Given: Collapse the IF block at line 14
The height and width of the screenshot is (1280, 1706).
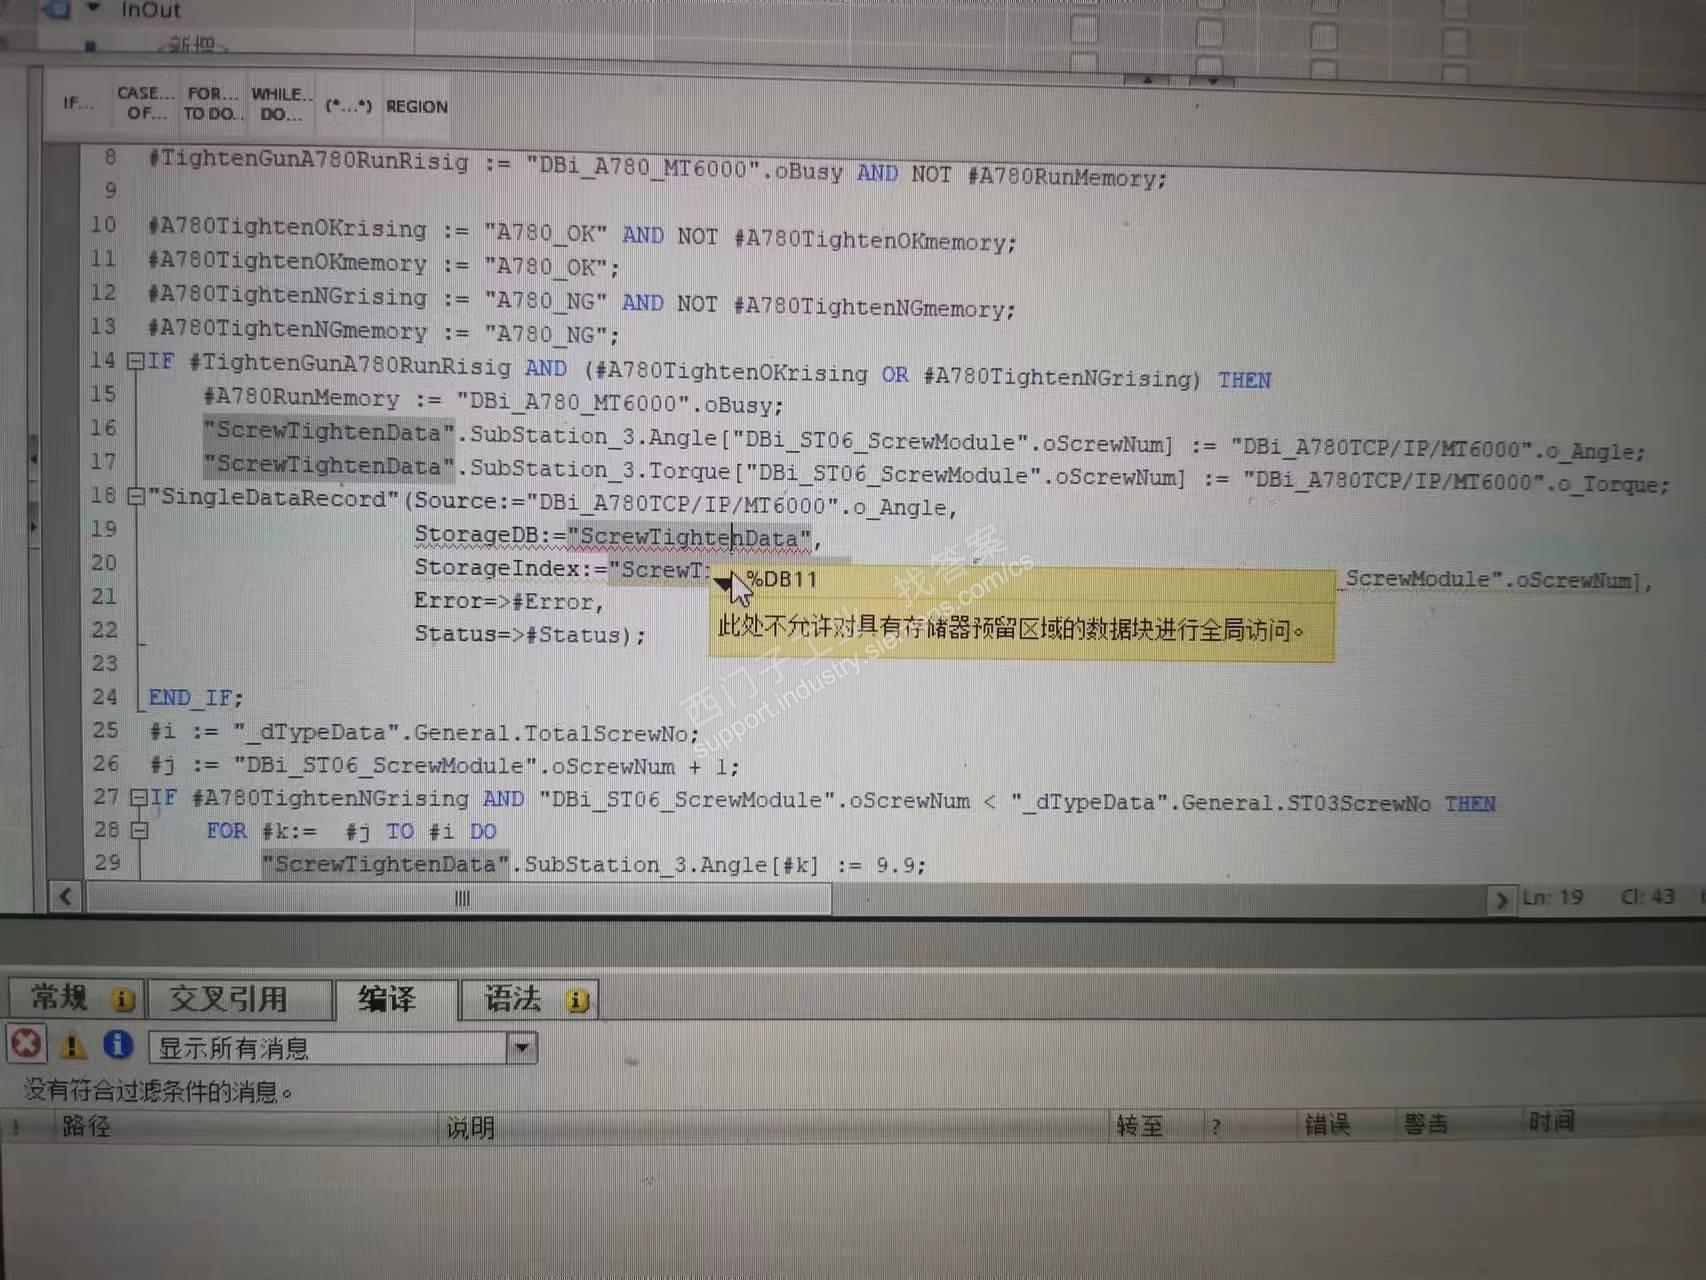Looking at the screenshot, I should pos(135,362).
